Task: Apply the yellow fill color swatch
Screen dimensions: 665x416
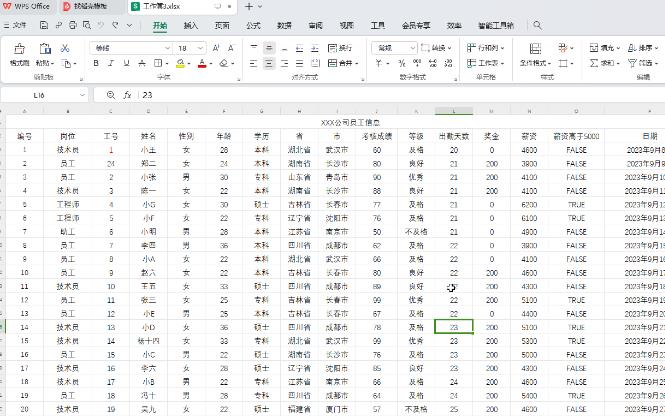Action: pos(180,64)
